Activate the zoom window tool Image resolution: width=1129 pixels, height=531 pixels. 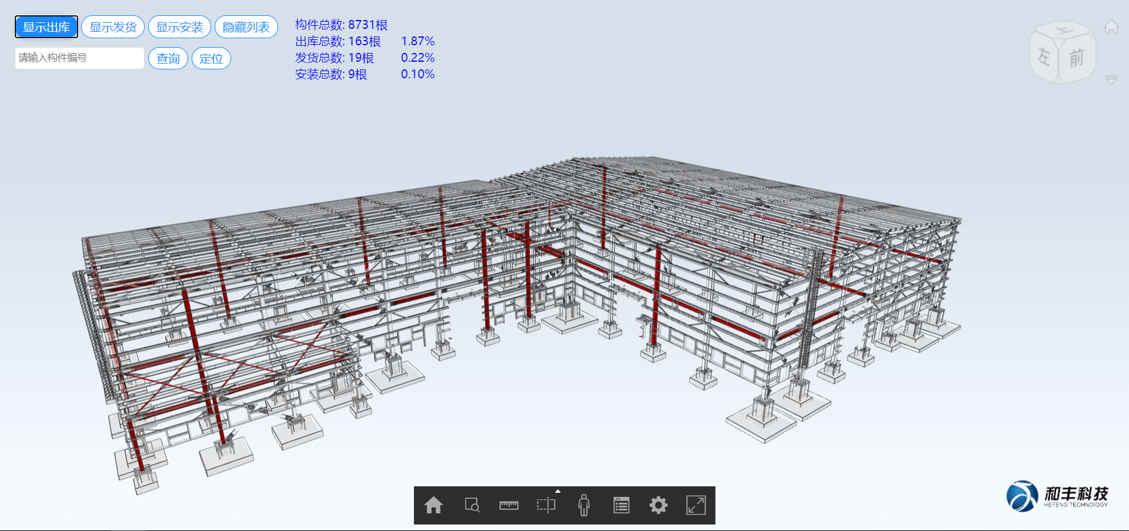472,505
